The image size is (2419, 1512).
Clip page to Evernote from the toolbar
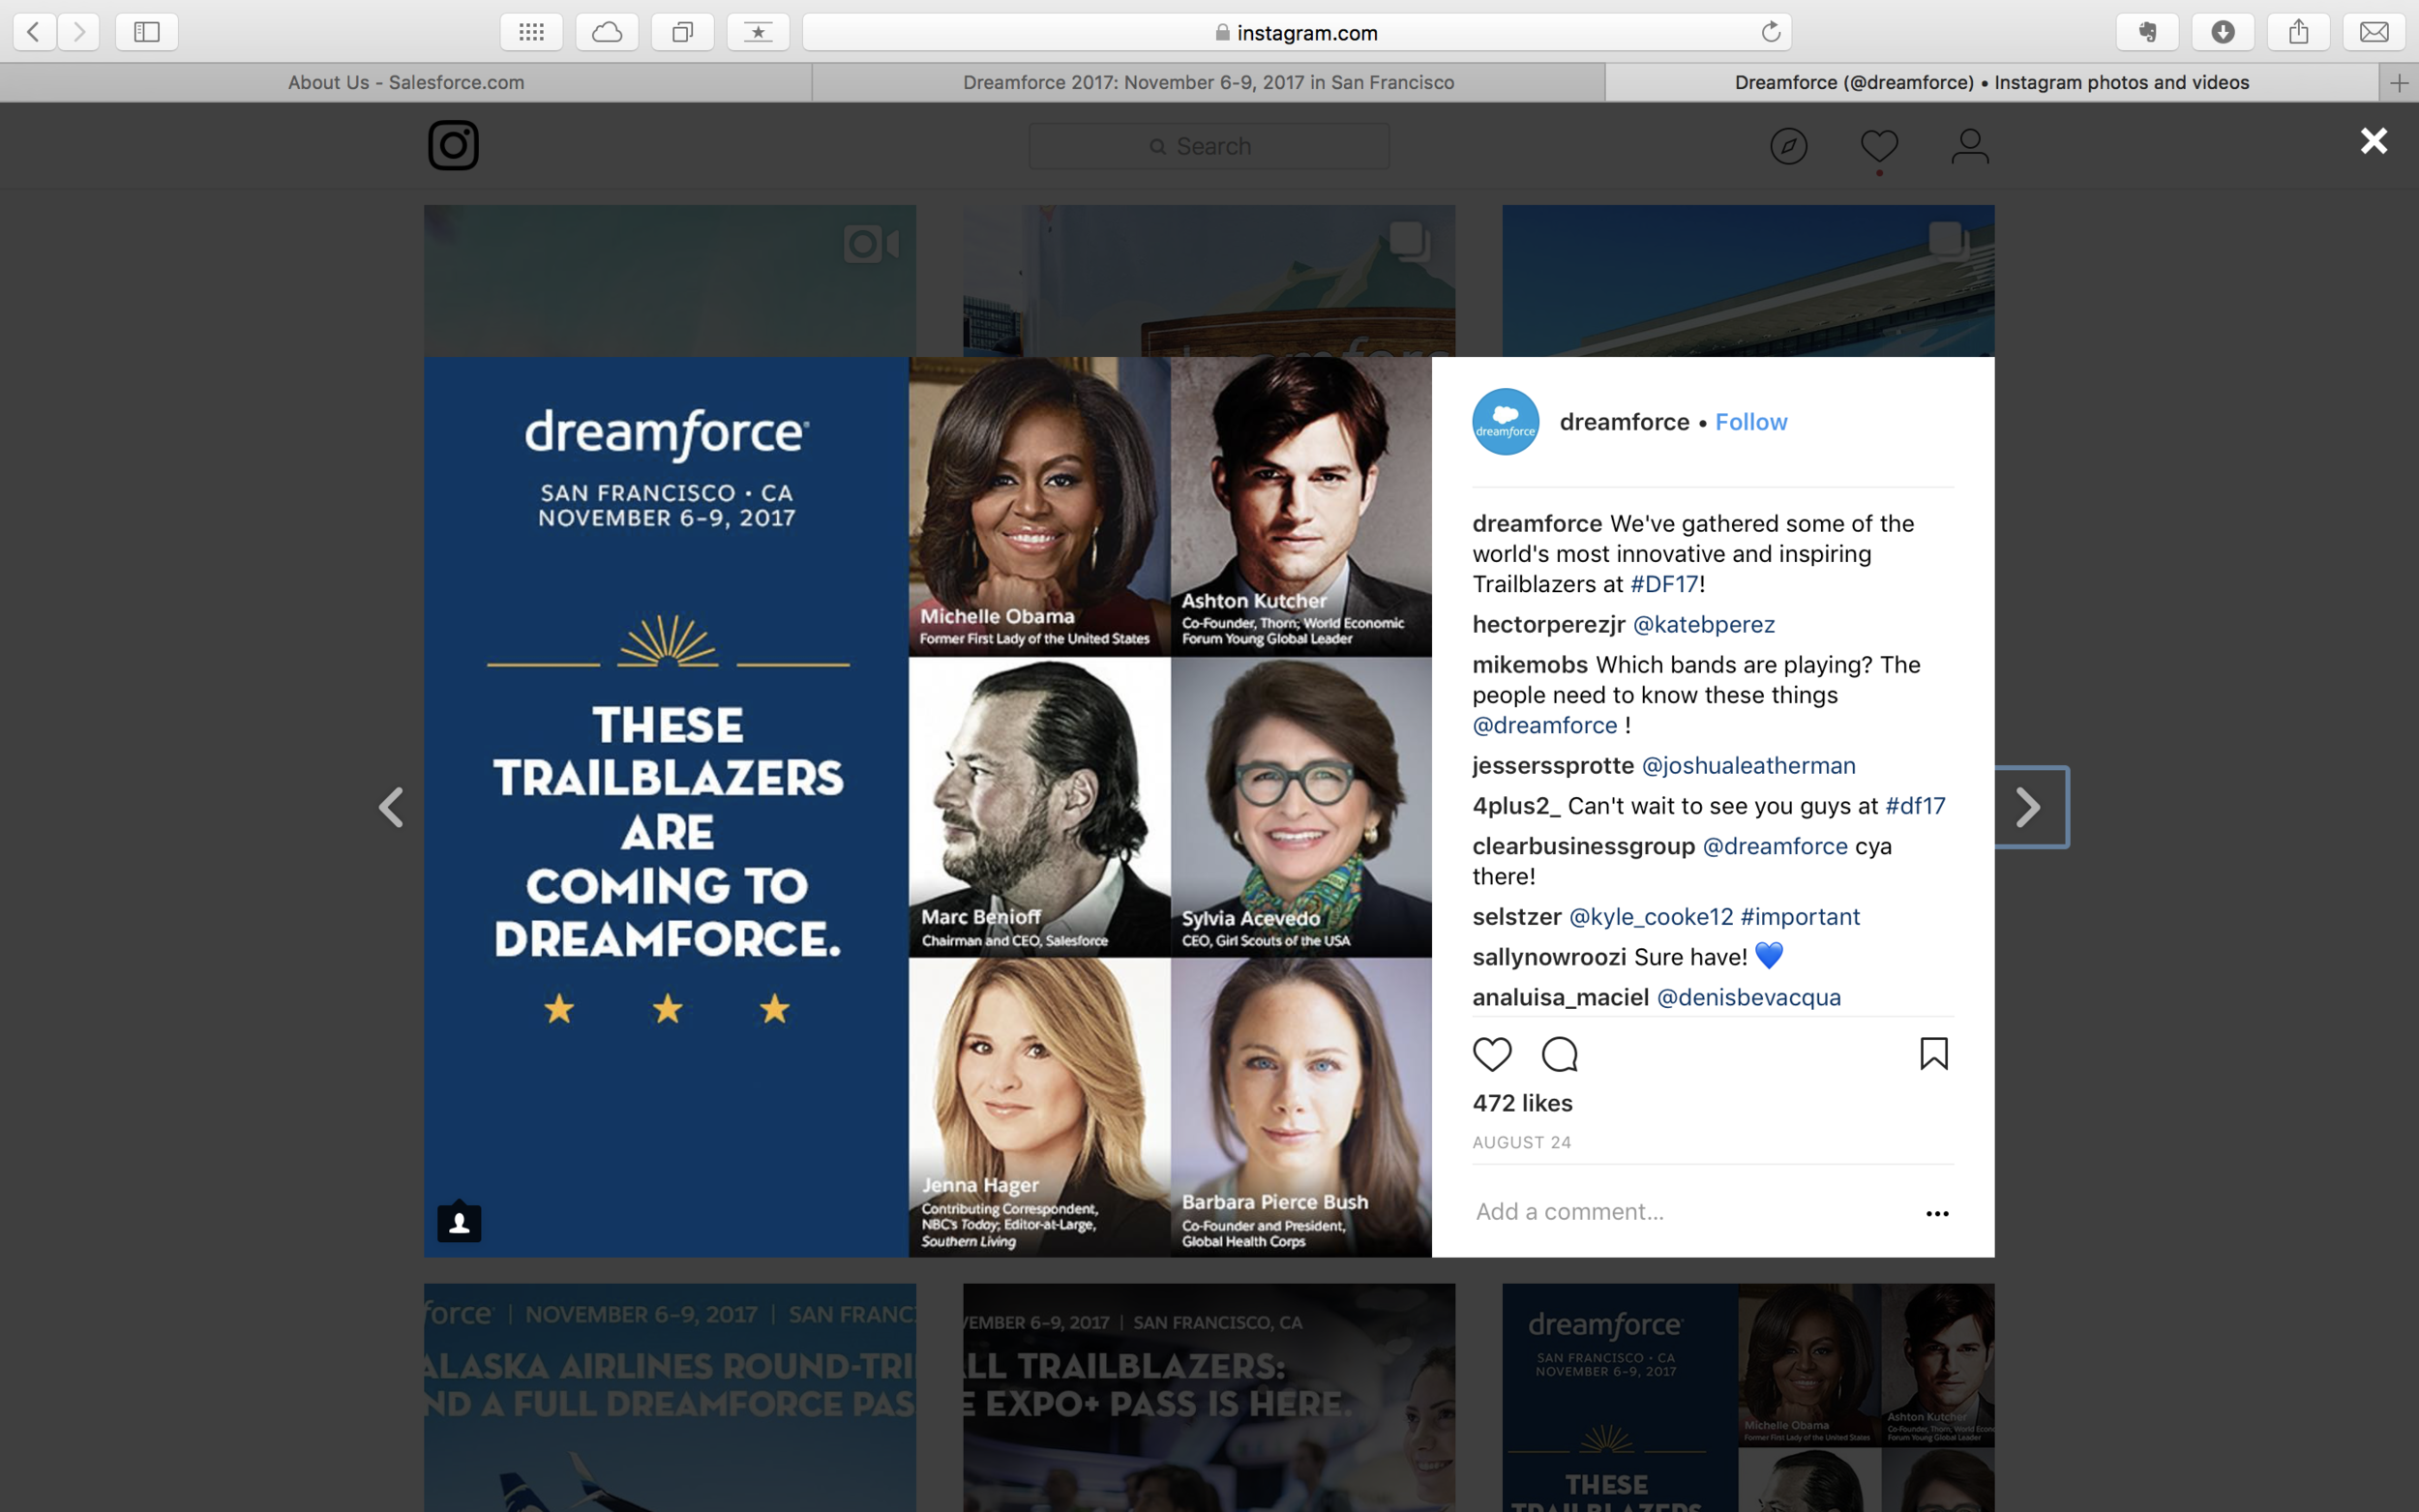[2148, 31]
